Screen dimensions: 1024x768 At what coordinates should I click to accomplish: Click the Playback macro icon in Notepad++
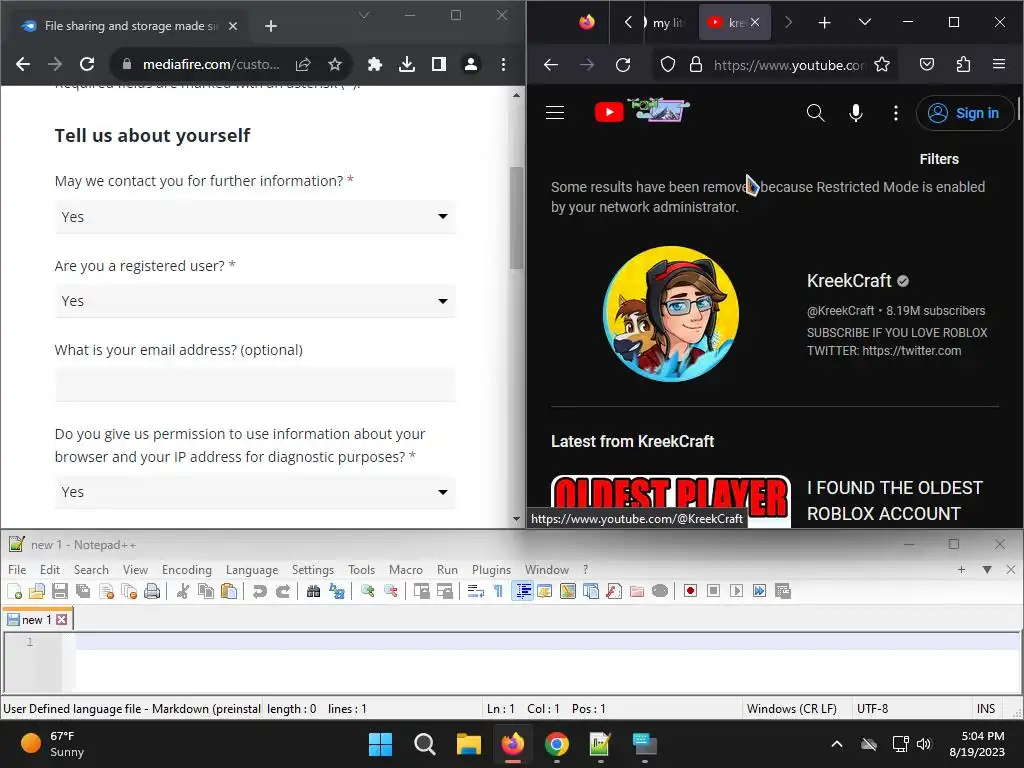[737, 591]
